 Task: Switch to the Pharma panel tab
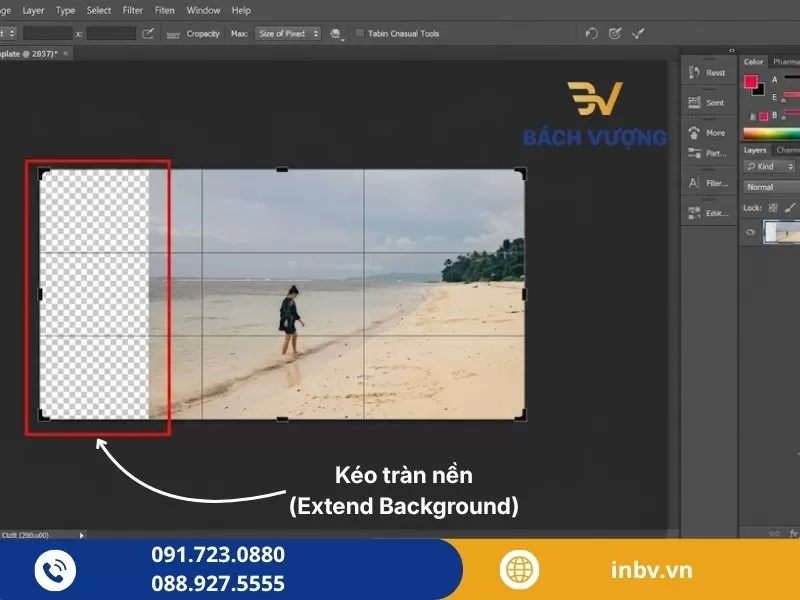click(x=786, y=62)
